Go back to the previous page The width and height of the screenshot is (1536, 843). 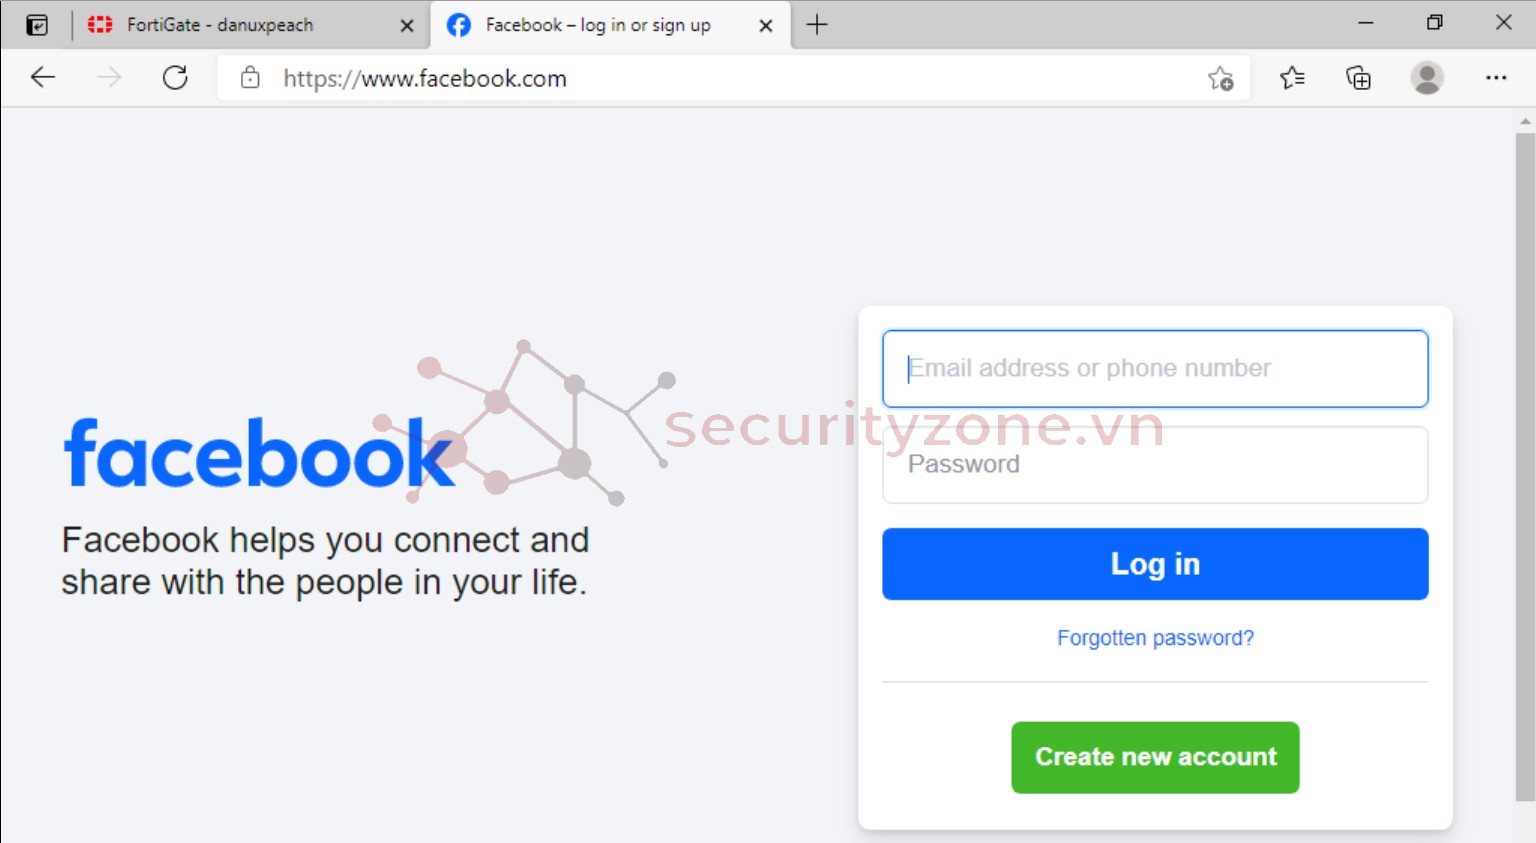pos(43,78)
